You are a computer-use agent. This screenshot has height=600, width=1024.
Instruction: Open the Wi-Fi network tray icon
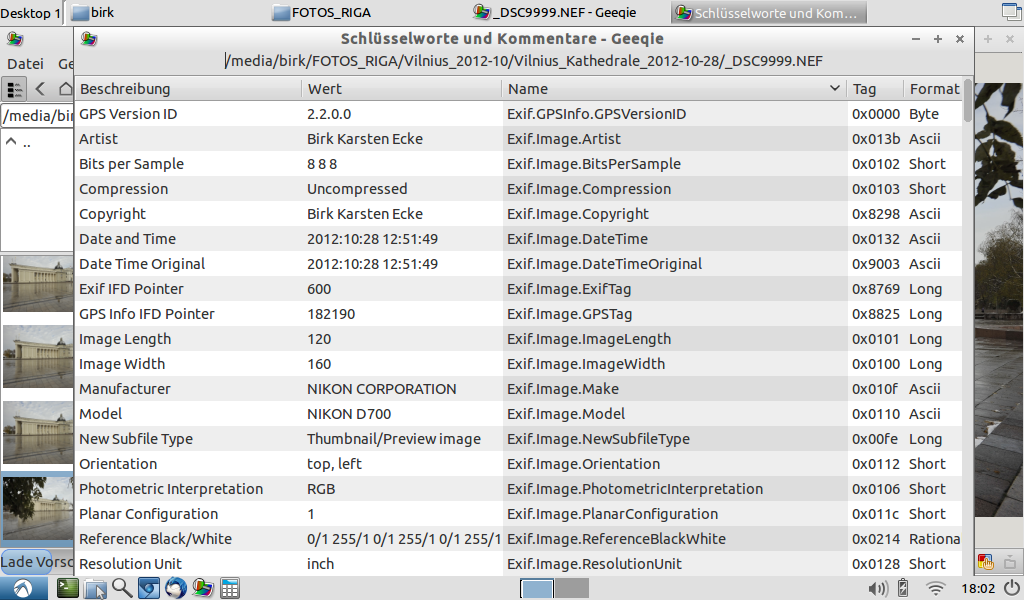[x=936, y=589]
